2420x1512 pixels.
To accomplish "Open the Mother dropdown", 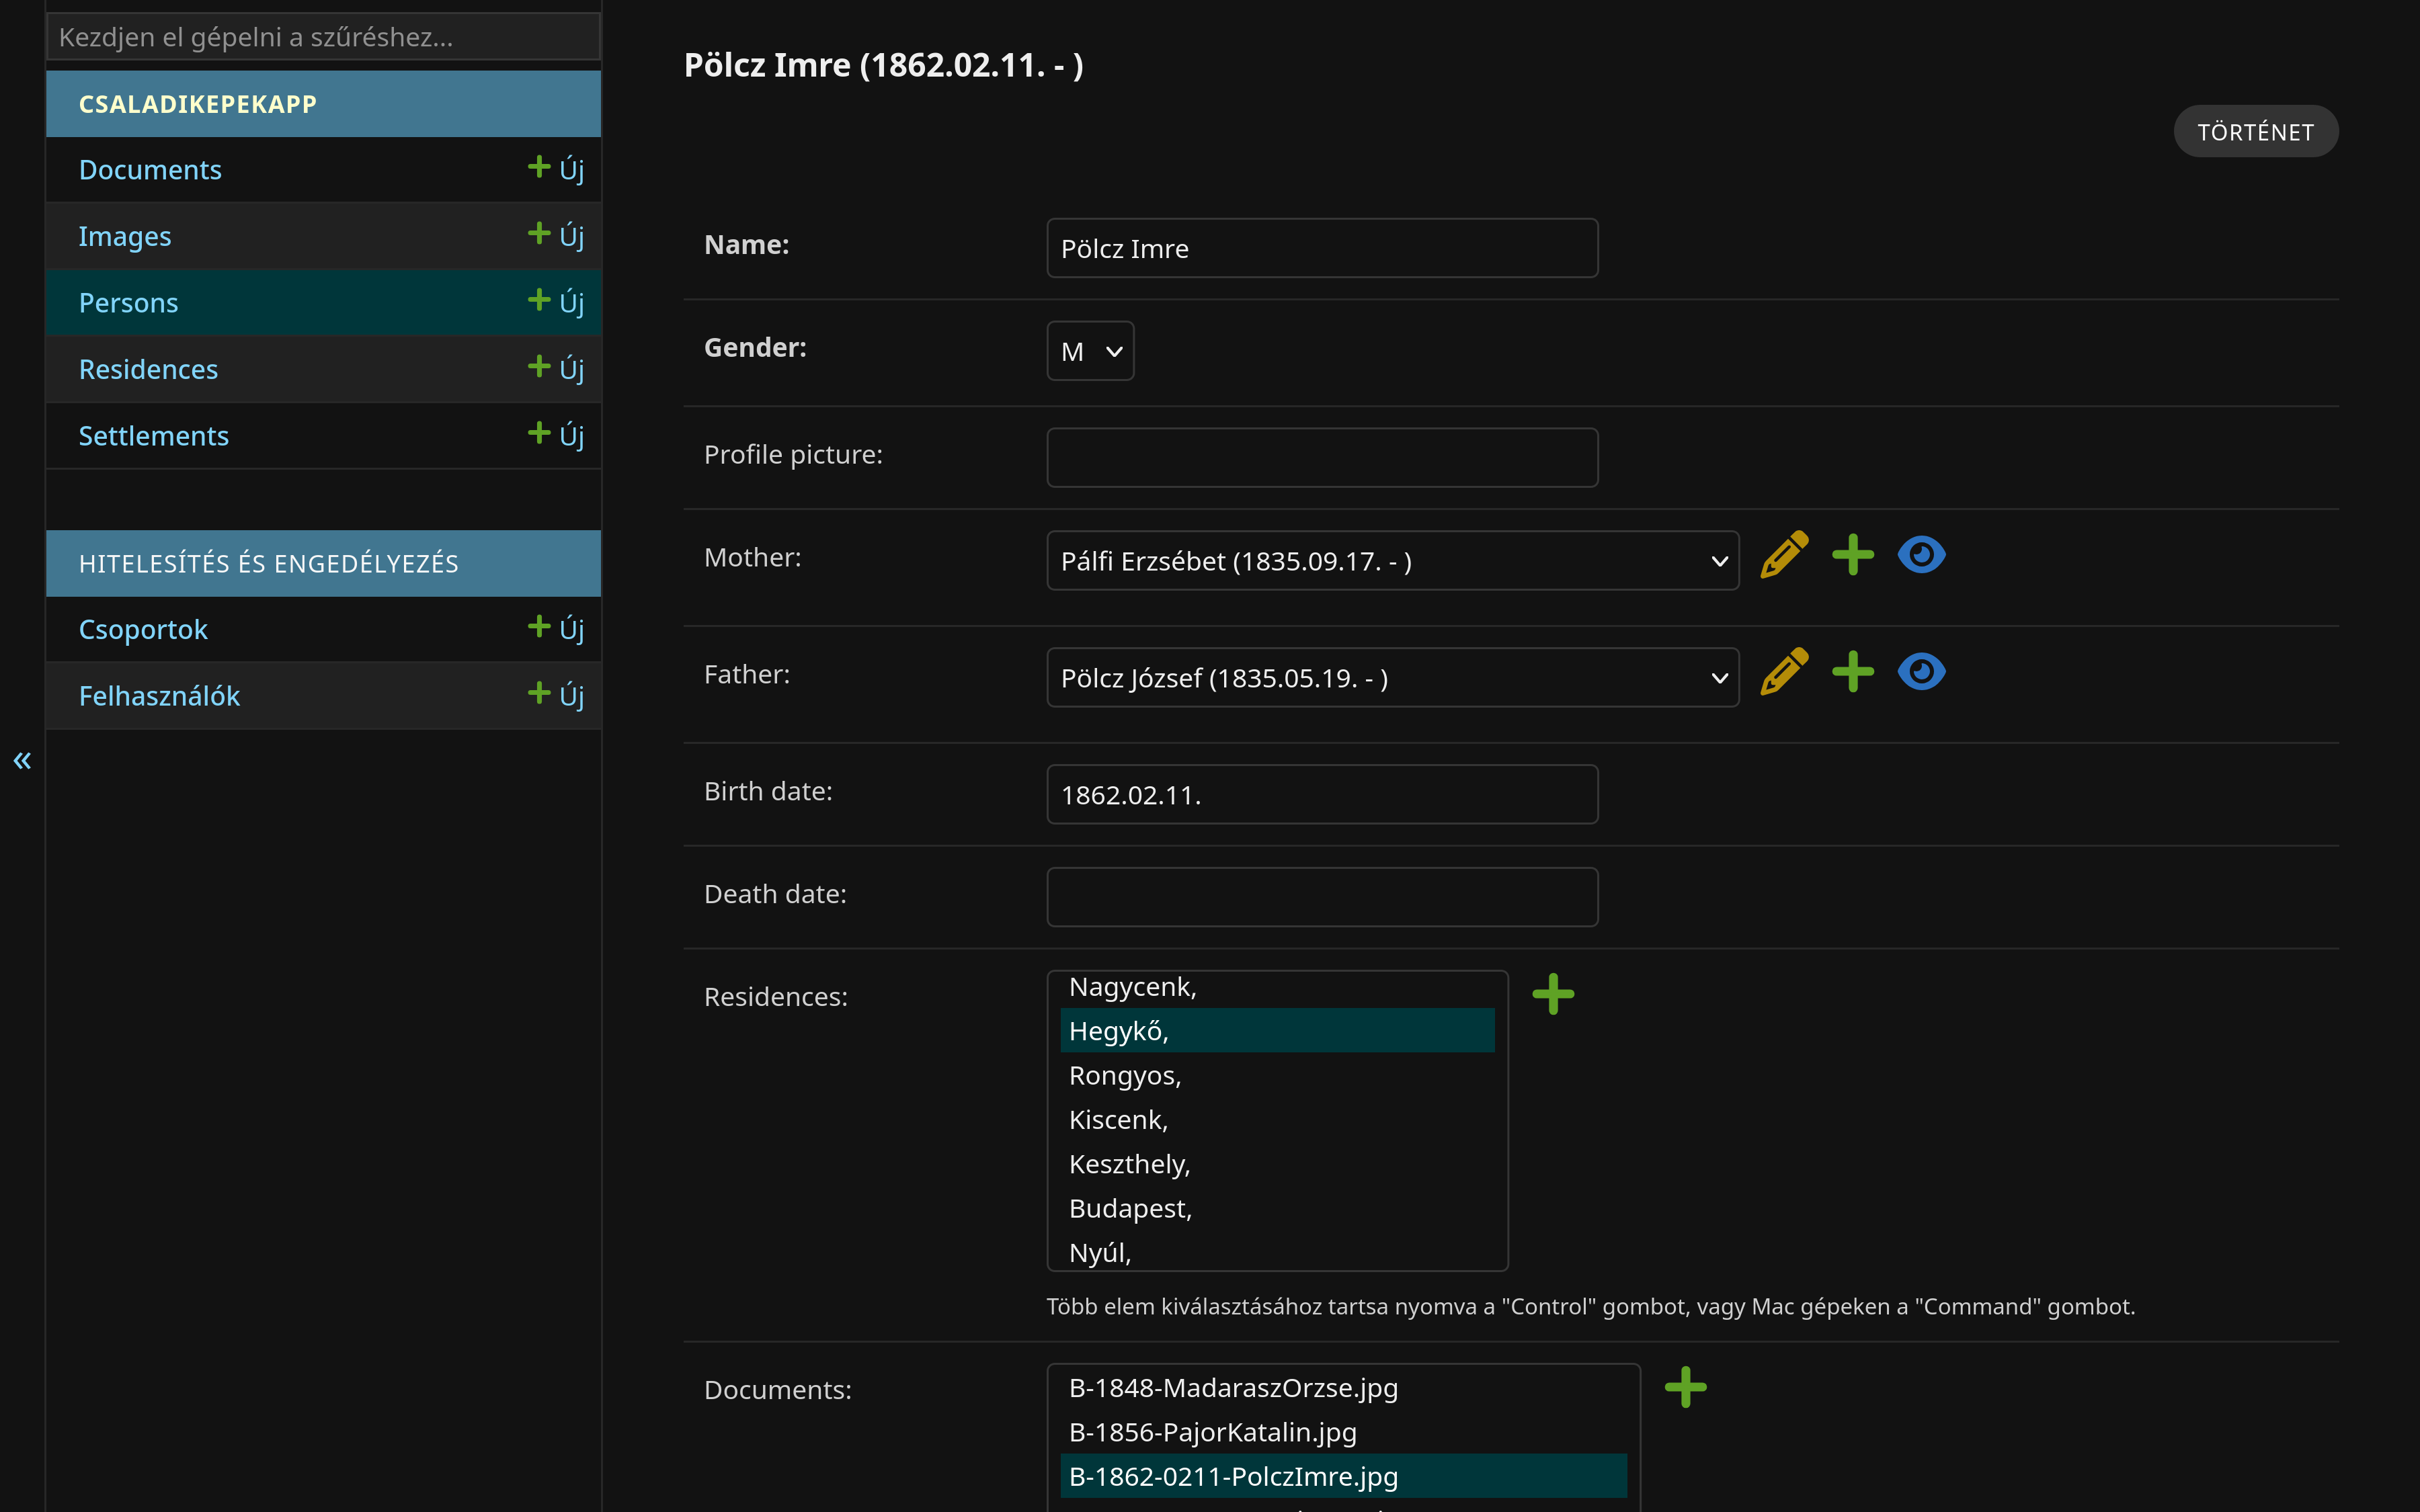I will (x=1392, y=561).
